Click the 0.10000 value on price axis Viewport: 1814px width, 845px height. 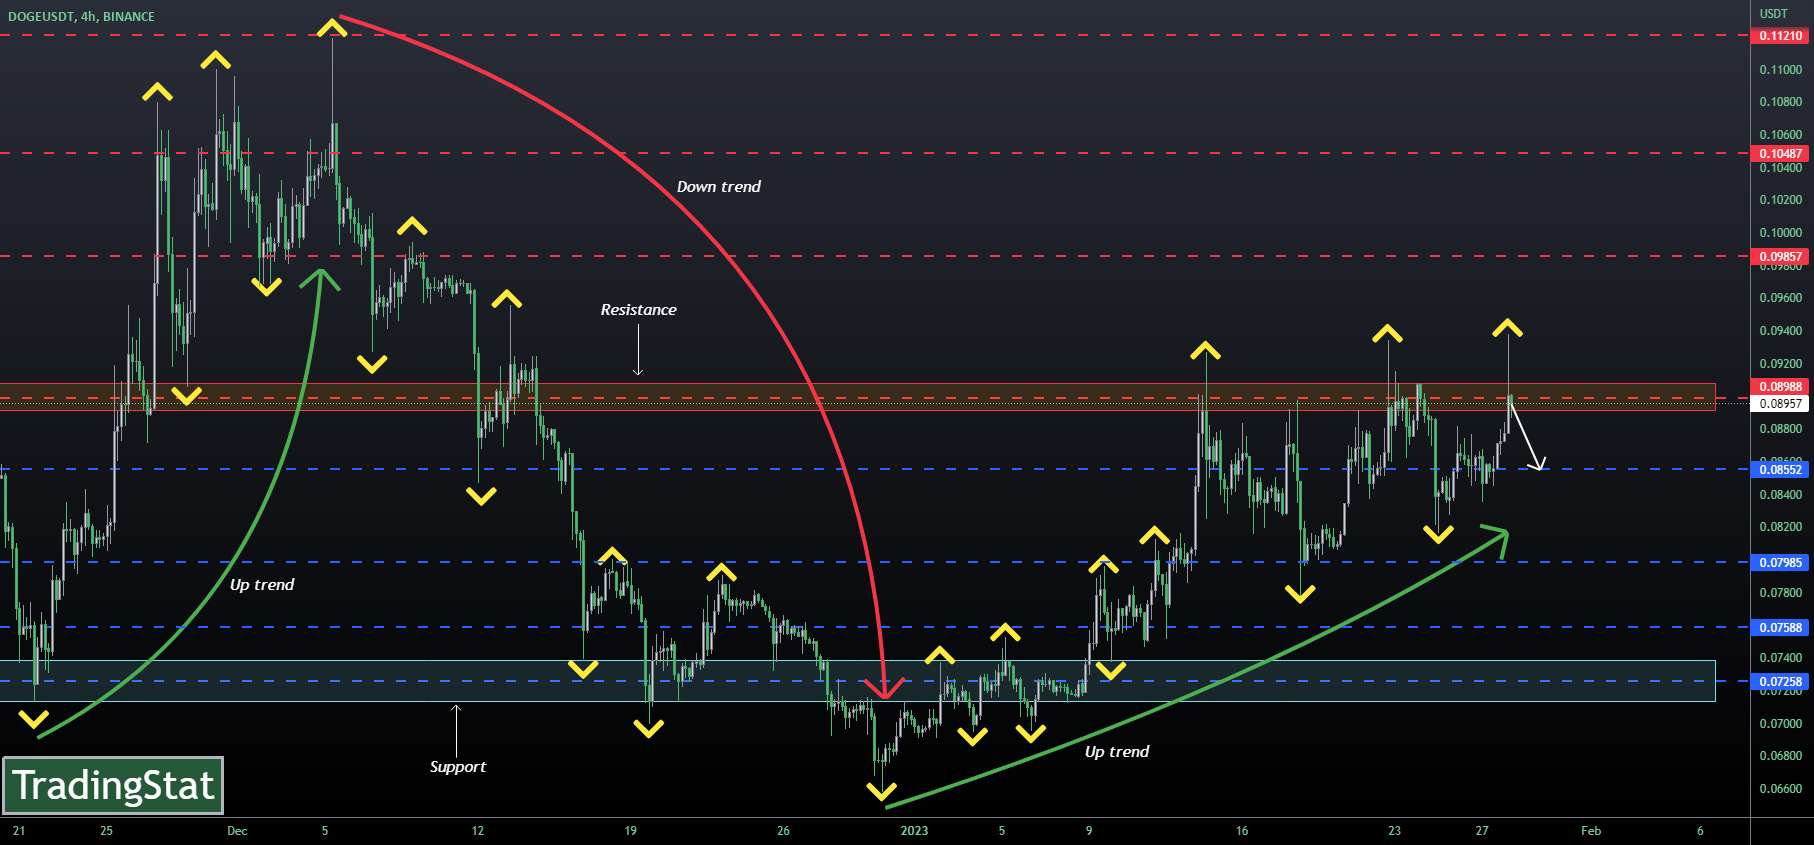tap(1781, 233)
